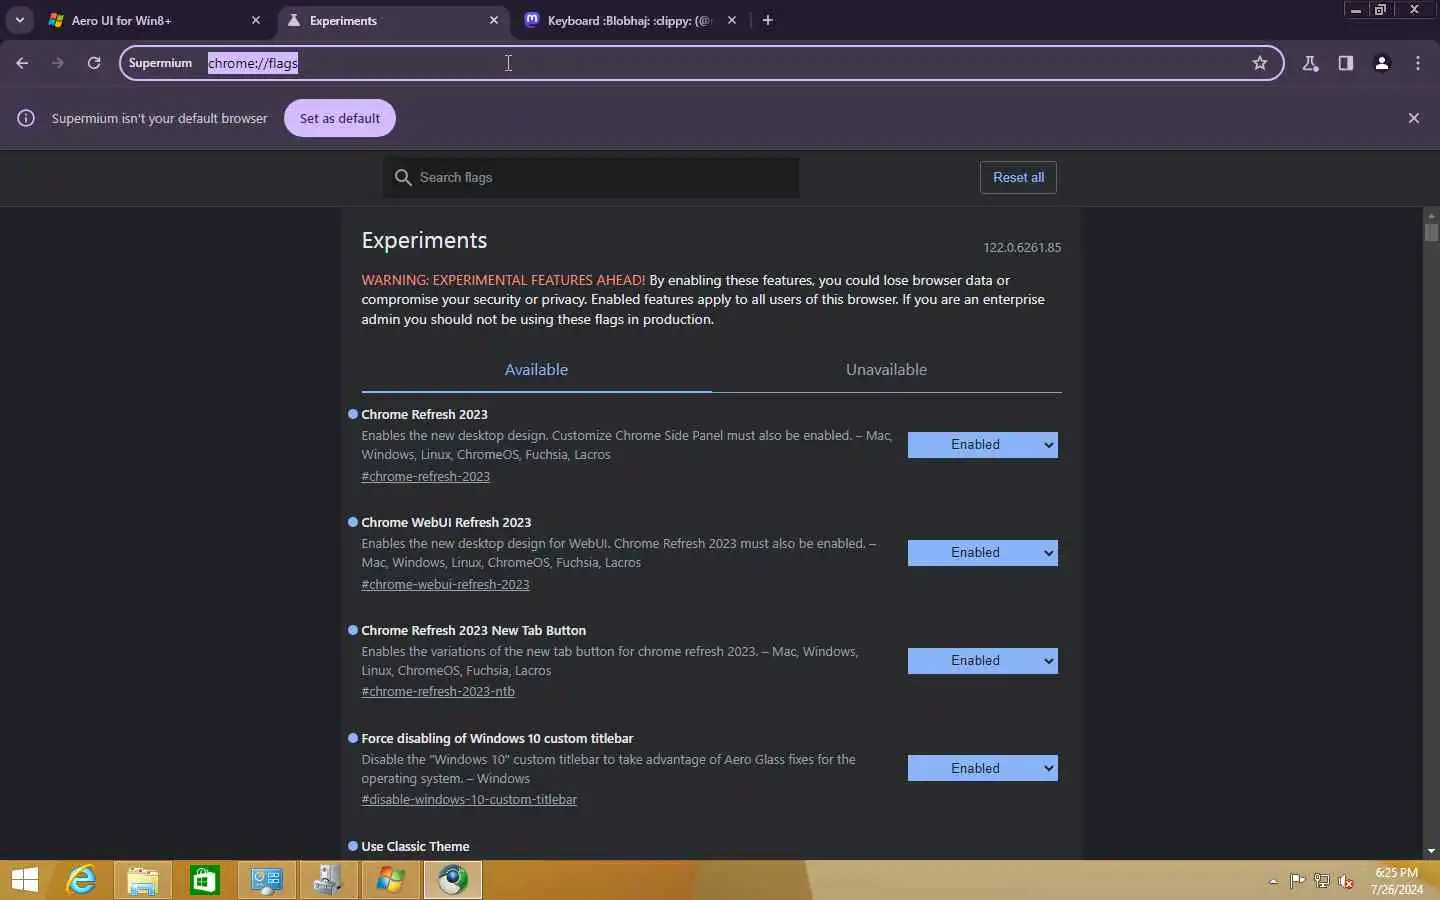Reload the current page

coord(94,63)
